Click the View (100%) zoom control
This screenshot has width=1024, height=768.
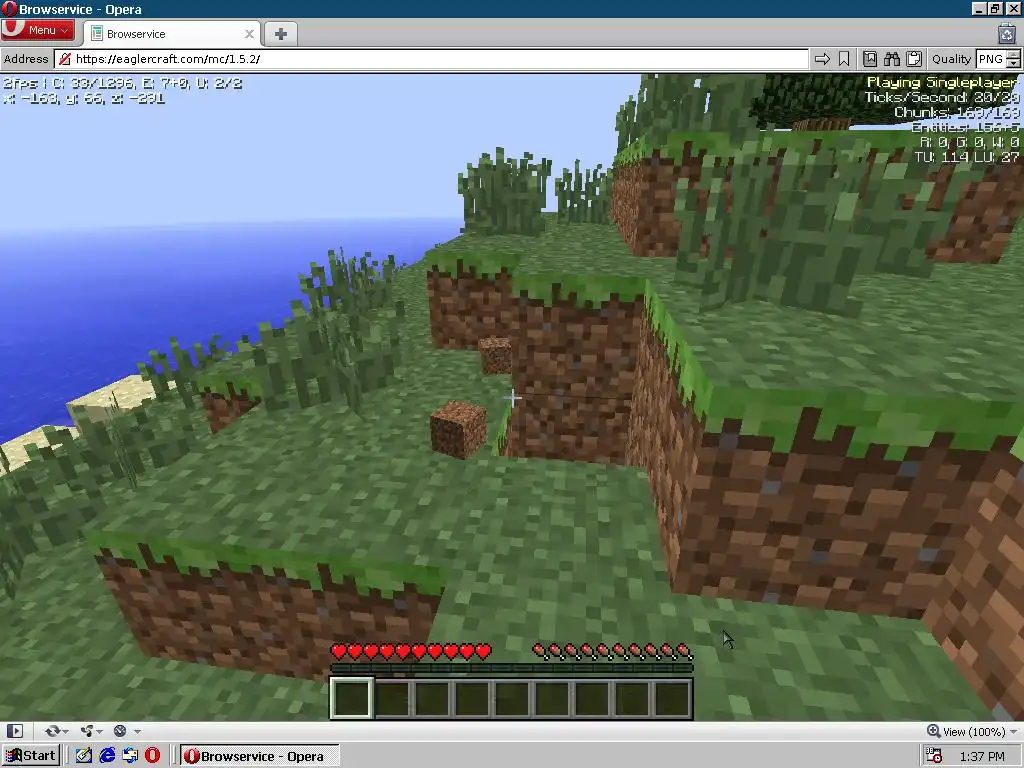[x=967, y=731]
